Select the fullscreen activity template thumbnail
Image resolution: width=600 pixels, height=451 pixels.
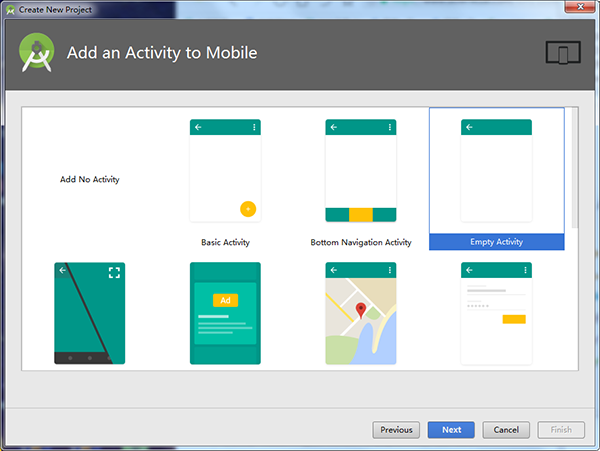tap(89, 313)
